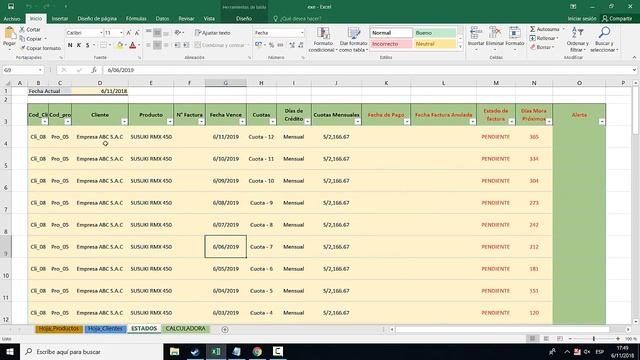Toggle Ajustar texto wrap
Screen dimensions: 640x360
tap(213, 33)
